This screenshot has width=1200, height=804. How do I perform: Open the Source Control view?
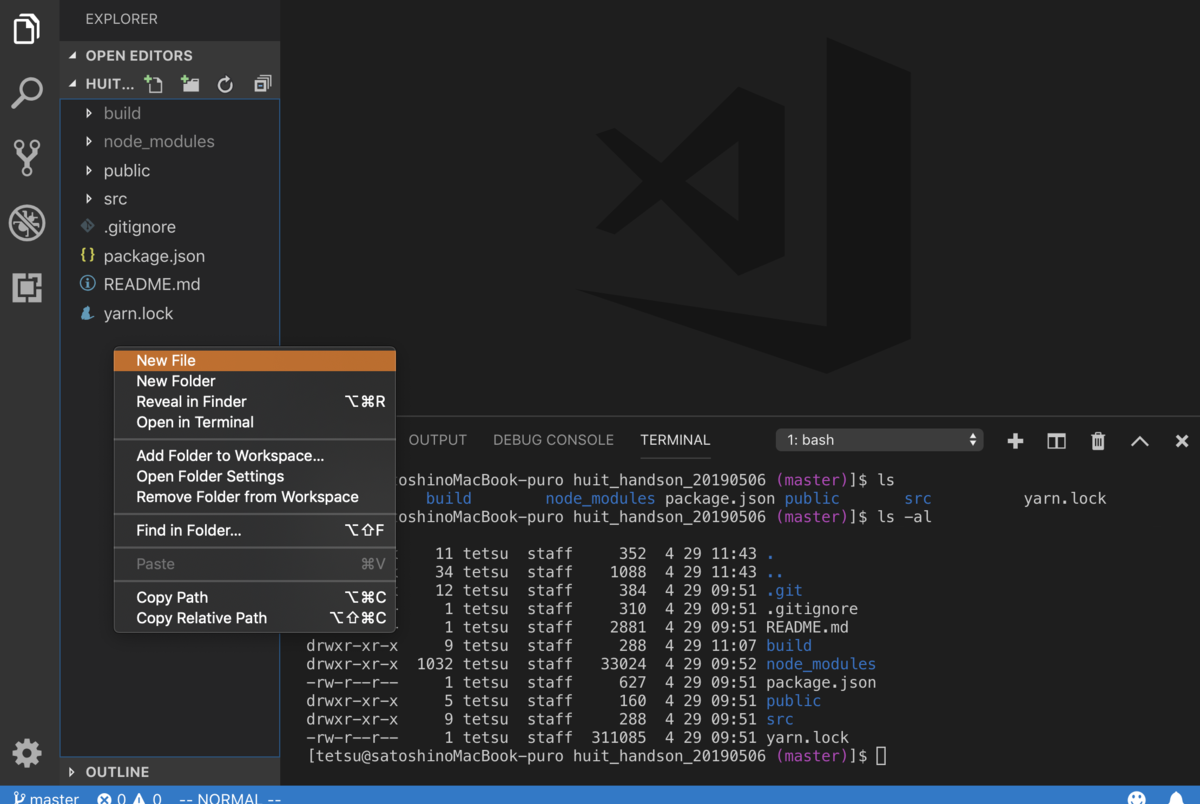[27, 158]
